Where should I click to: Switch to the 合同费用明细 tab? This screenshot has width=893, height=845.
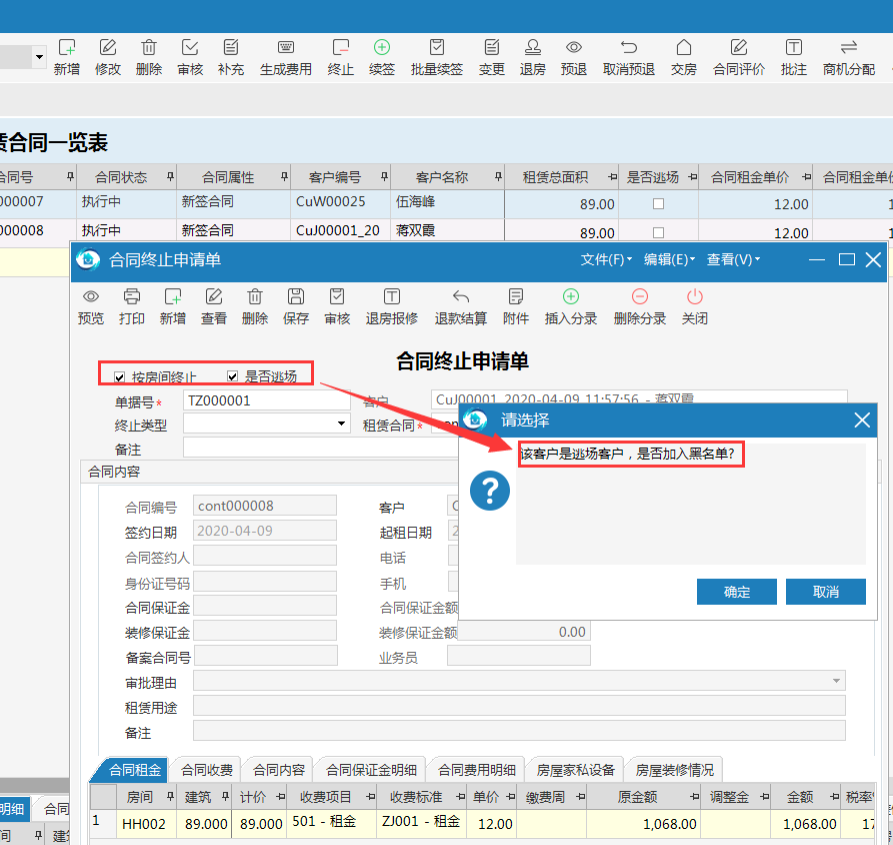pyautogui.click(x=477, y=770)
